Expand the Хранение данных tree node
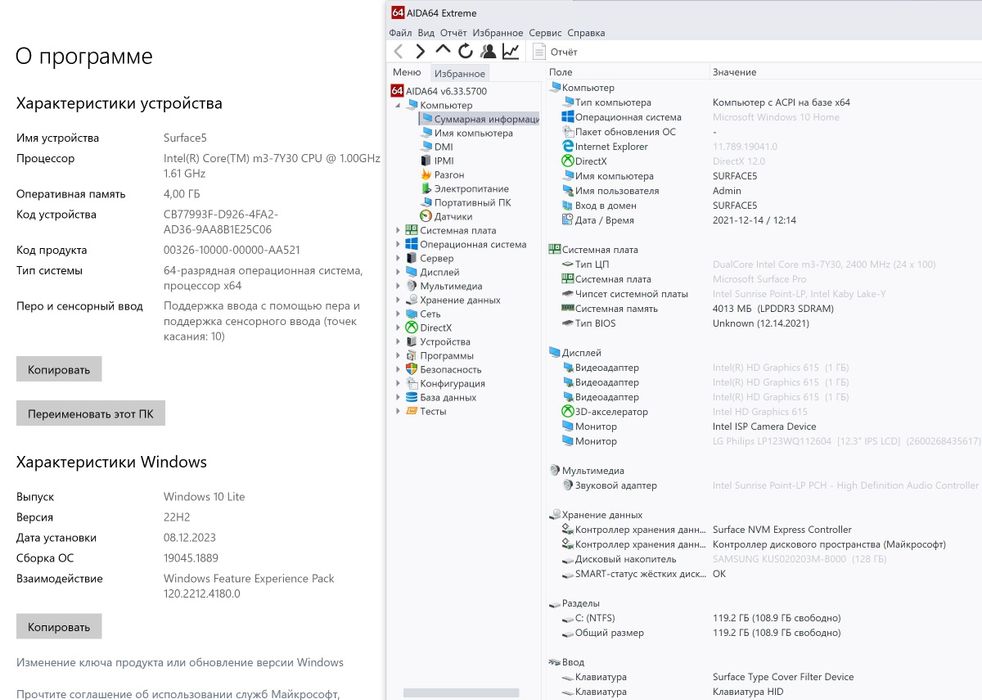The height and width of the screenshot is (700, 982). pyautogui.click(x=398, y=300)
